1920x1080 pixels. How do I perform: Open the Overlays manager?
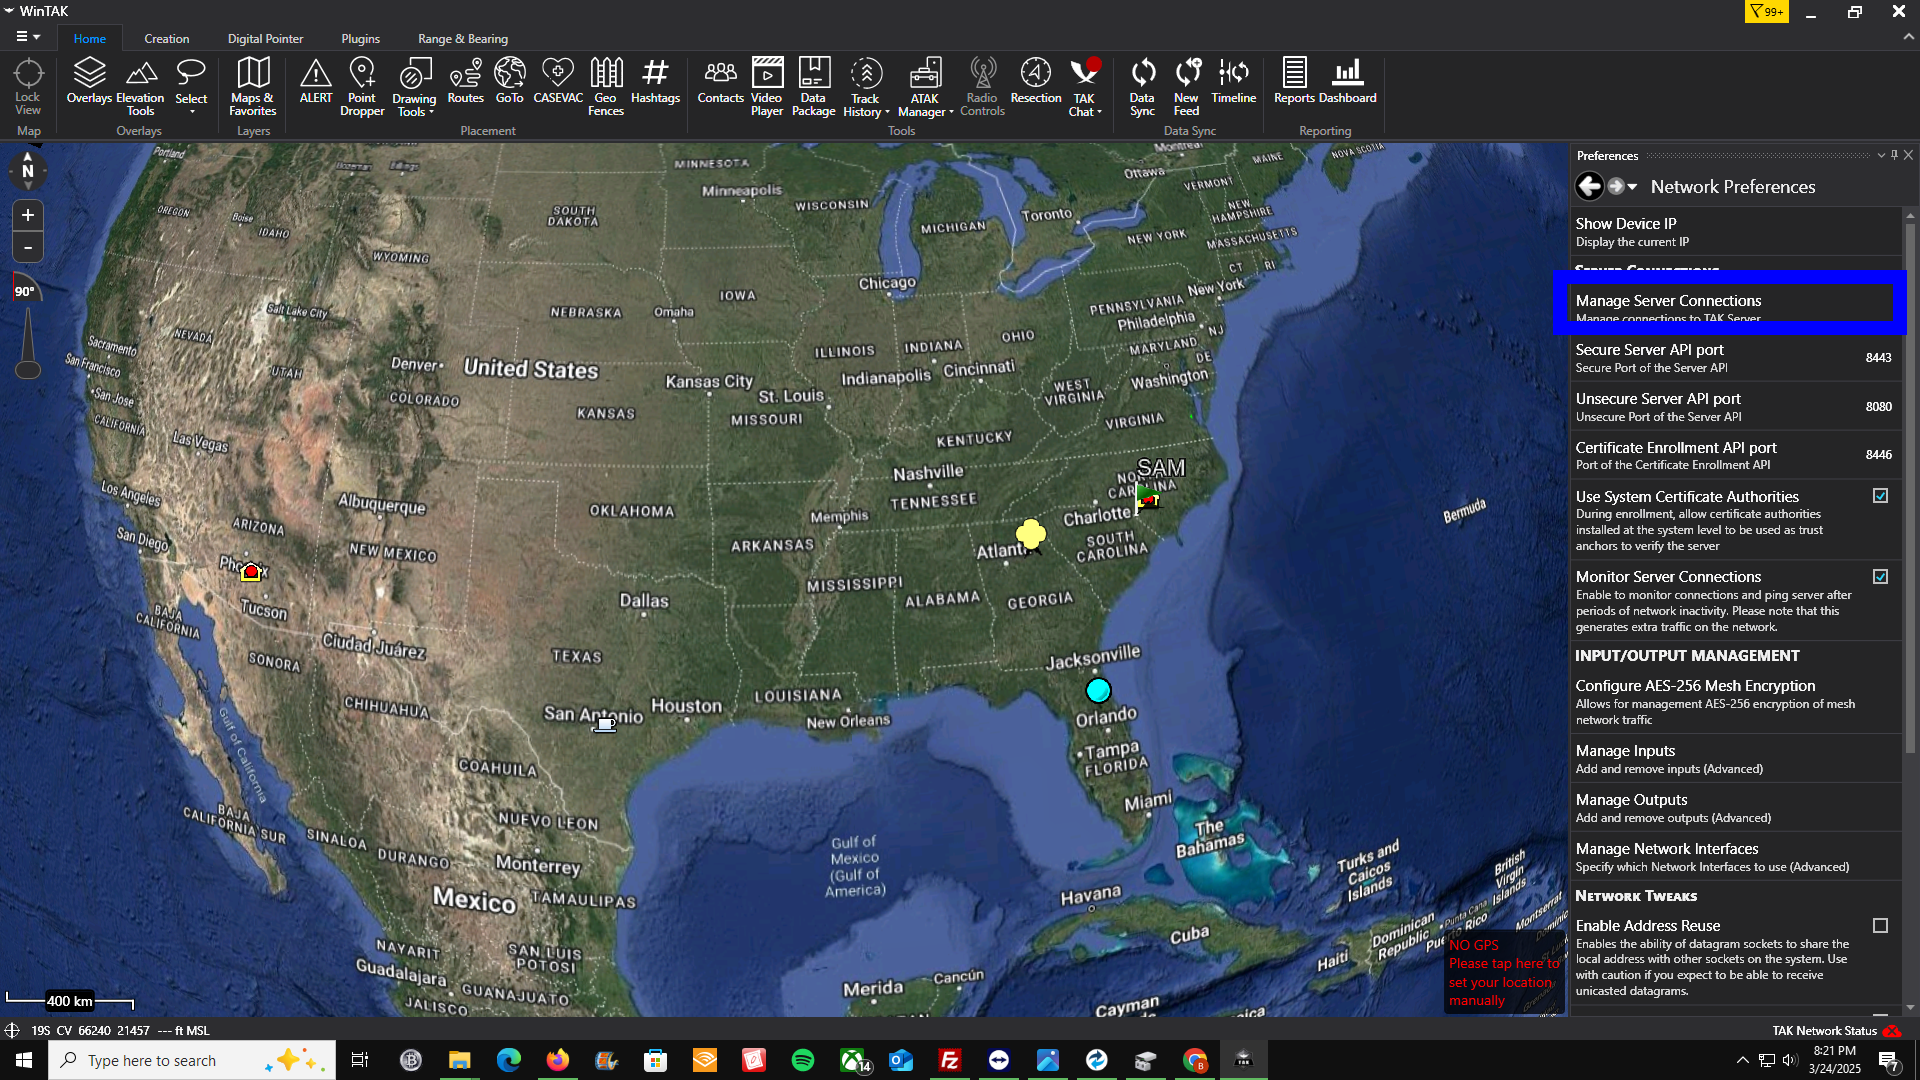point(89,82)
